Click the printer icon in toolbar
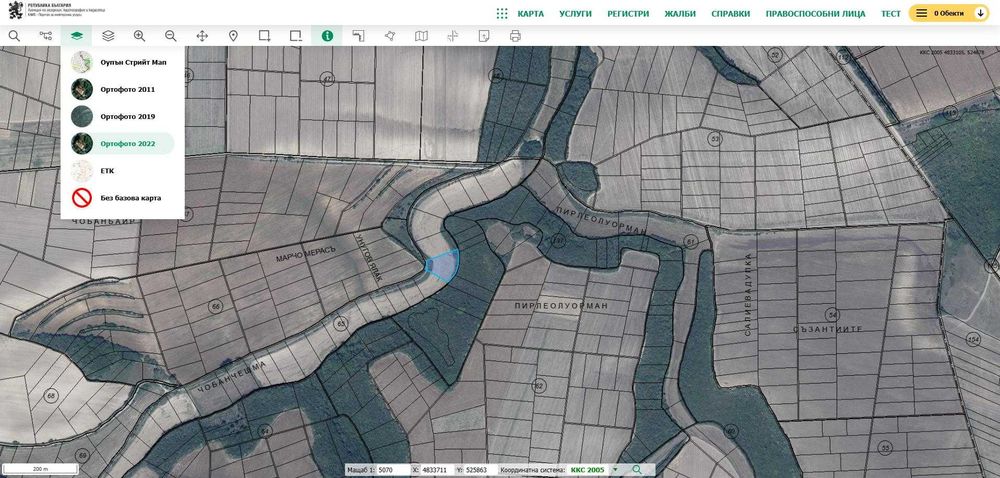 coord(515,35)
